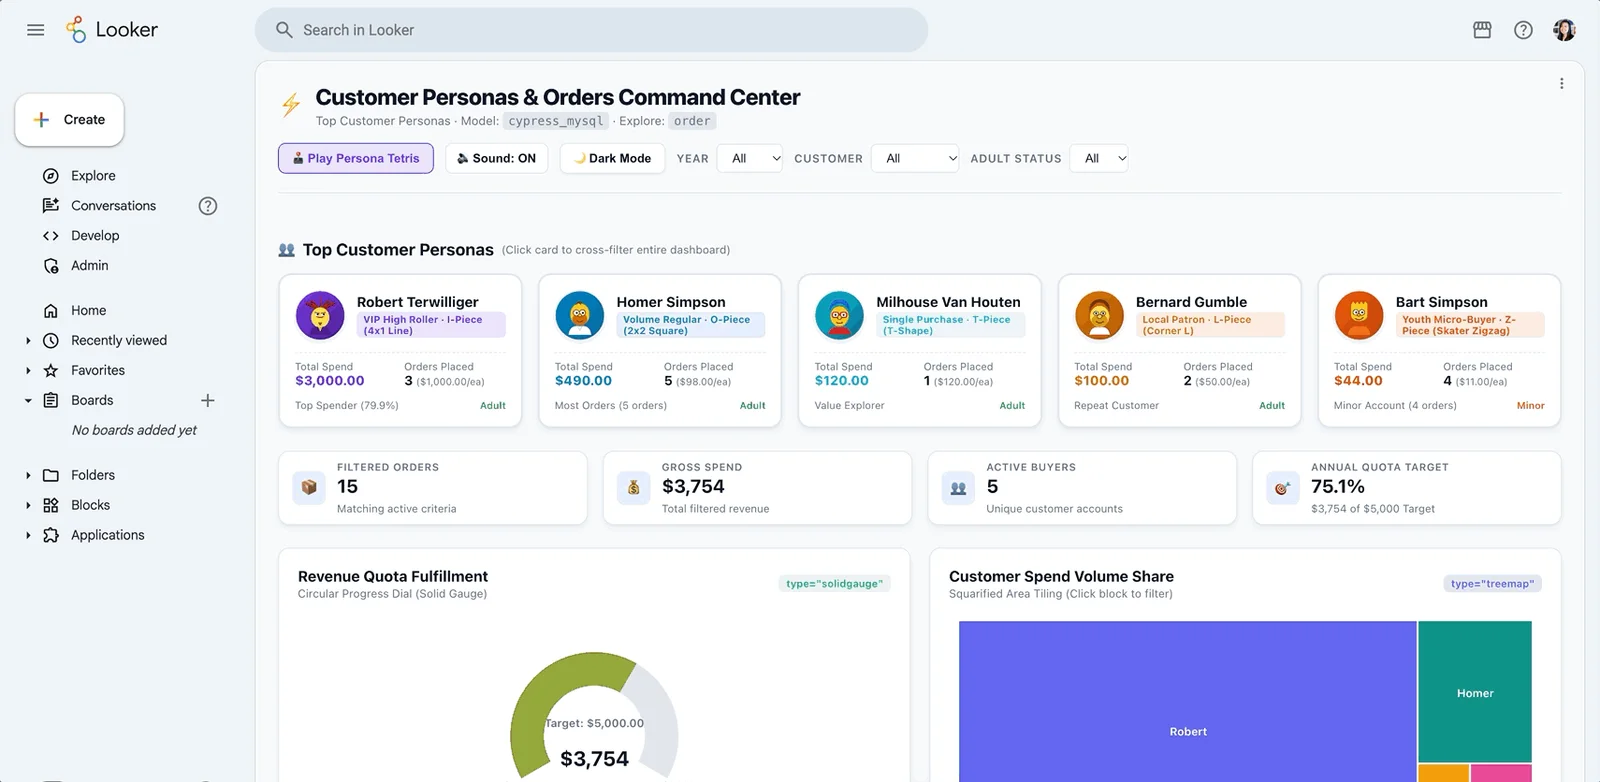Click the teal Homer treemap block
The height and width of the screenshot is (782, 1600).
[x=1475, y=692]
